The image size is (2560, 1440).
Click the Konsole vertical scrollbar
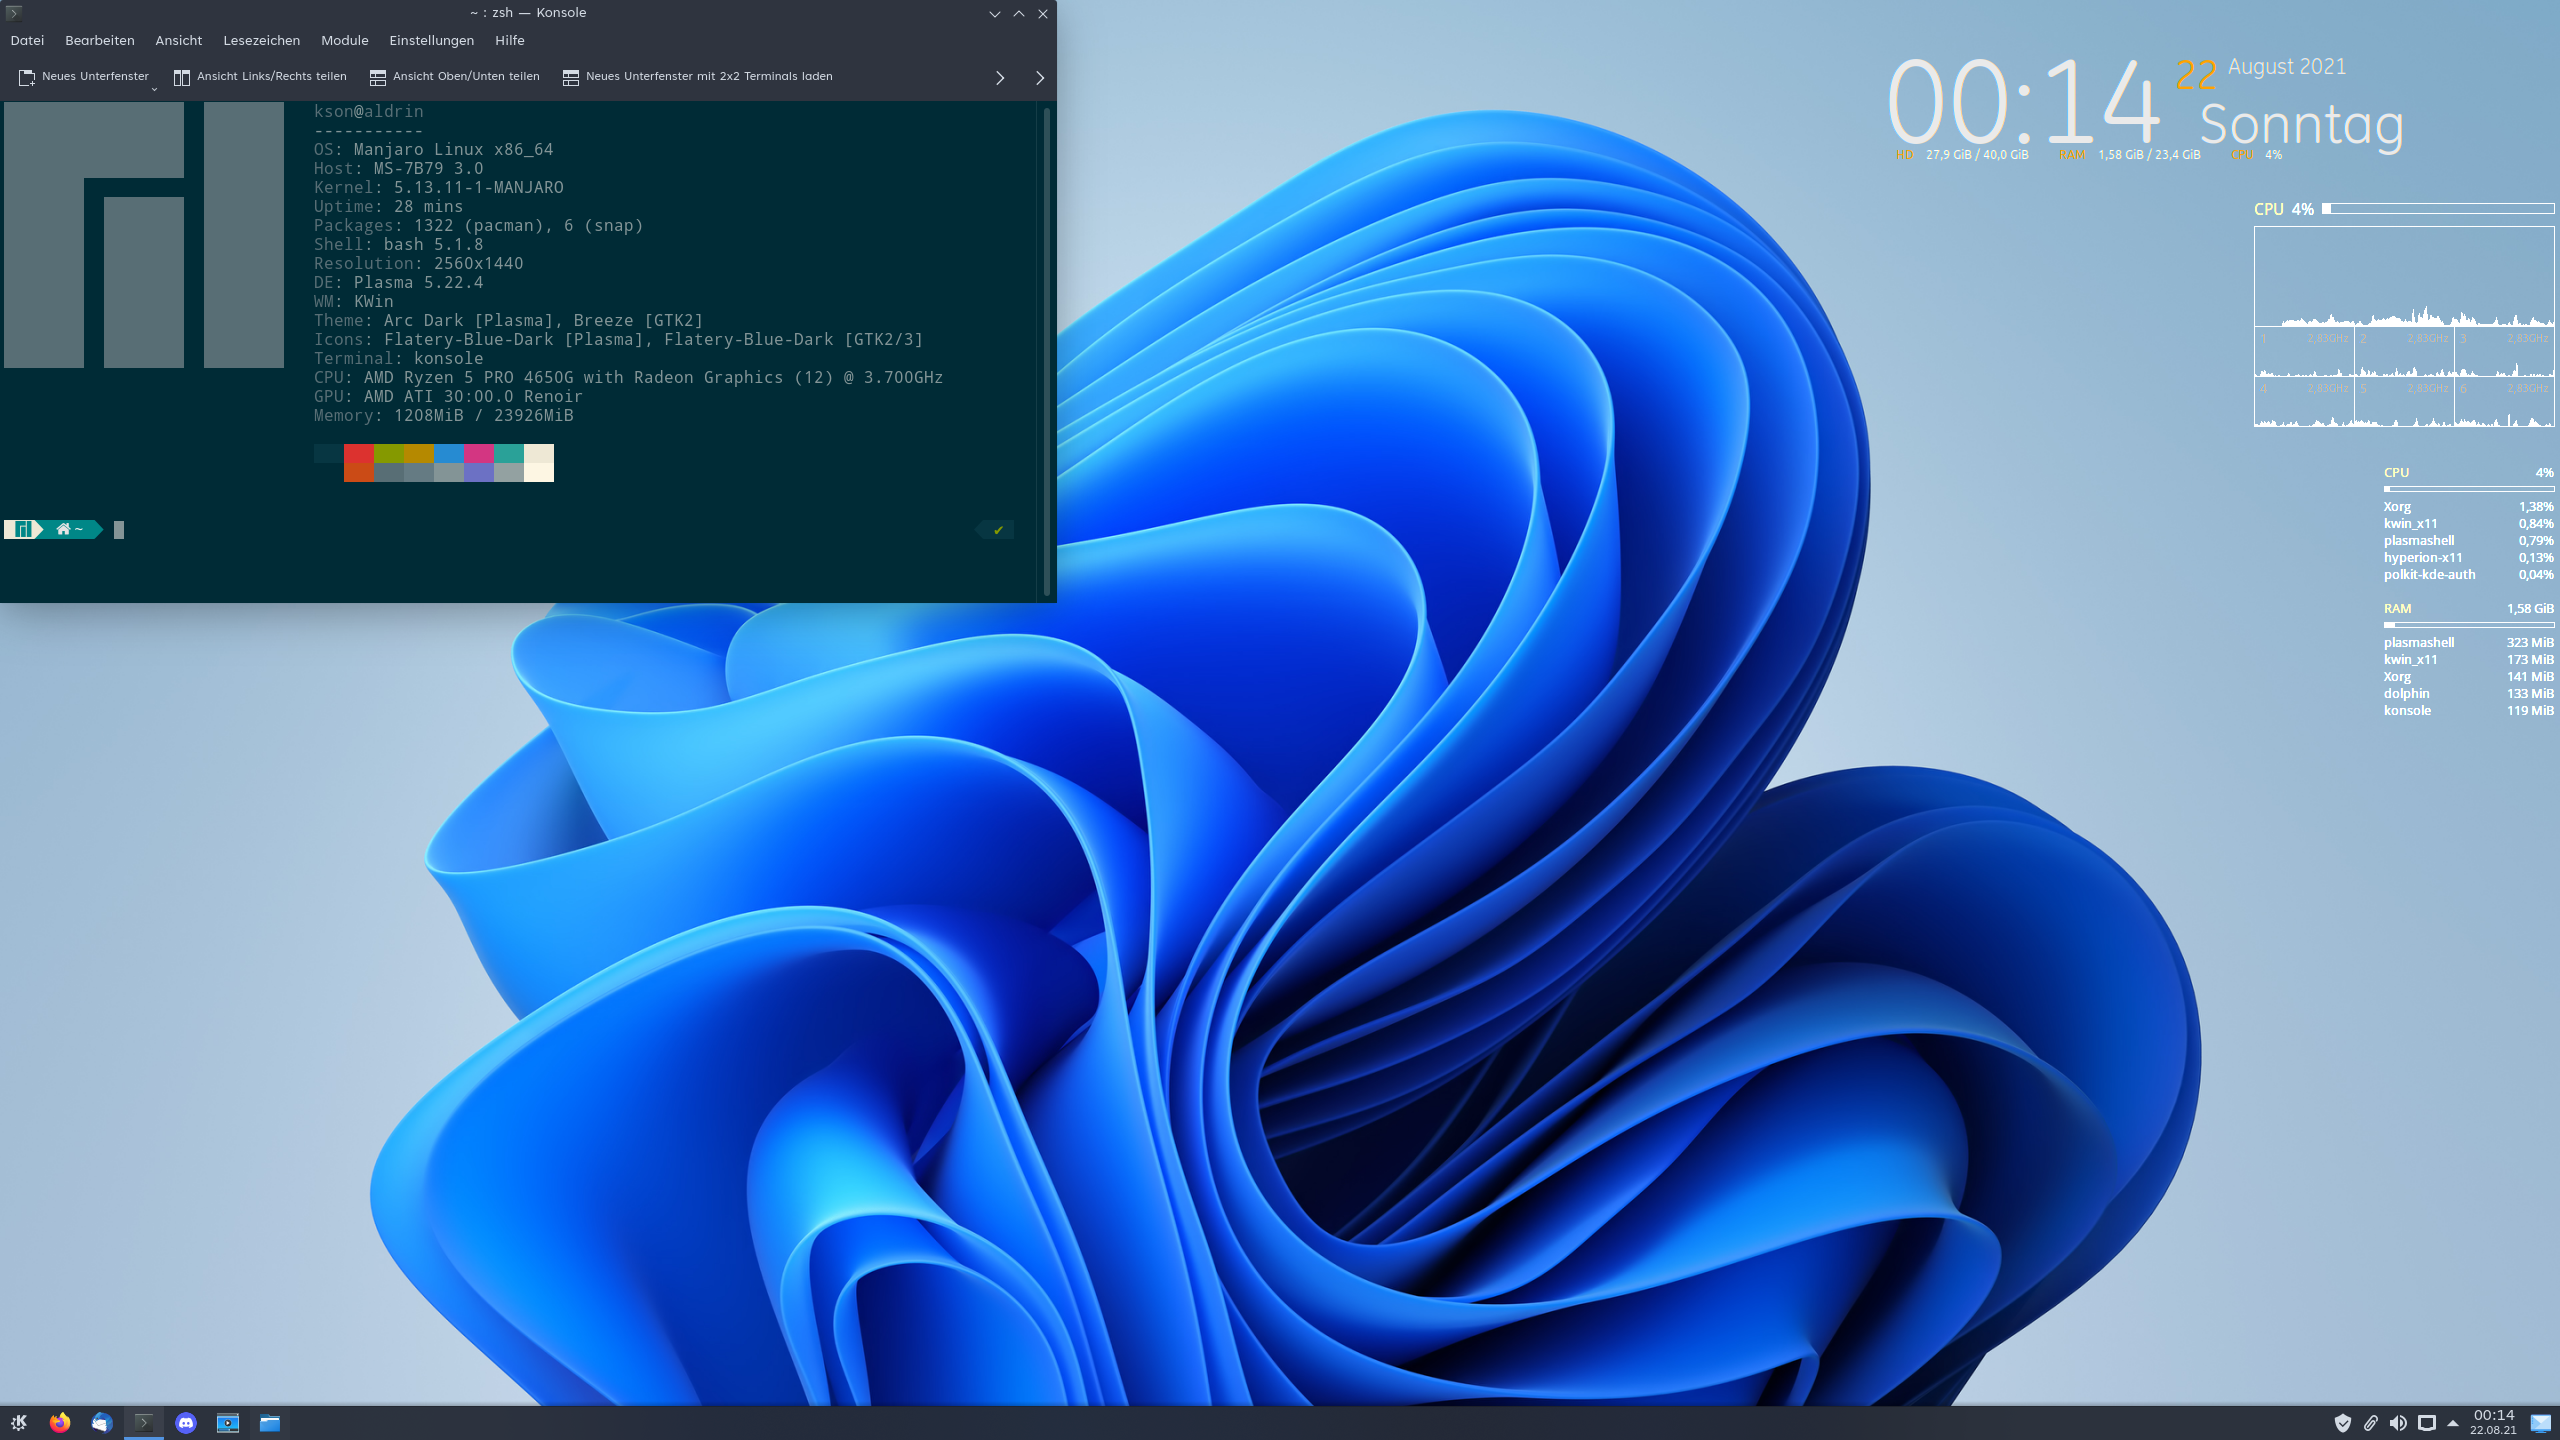1046,350
